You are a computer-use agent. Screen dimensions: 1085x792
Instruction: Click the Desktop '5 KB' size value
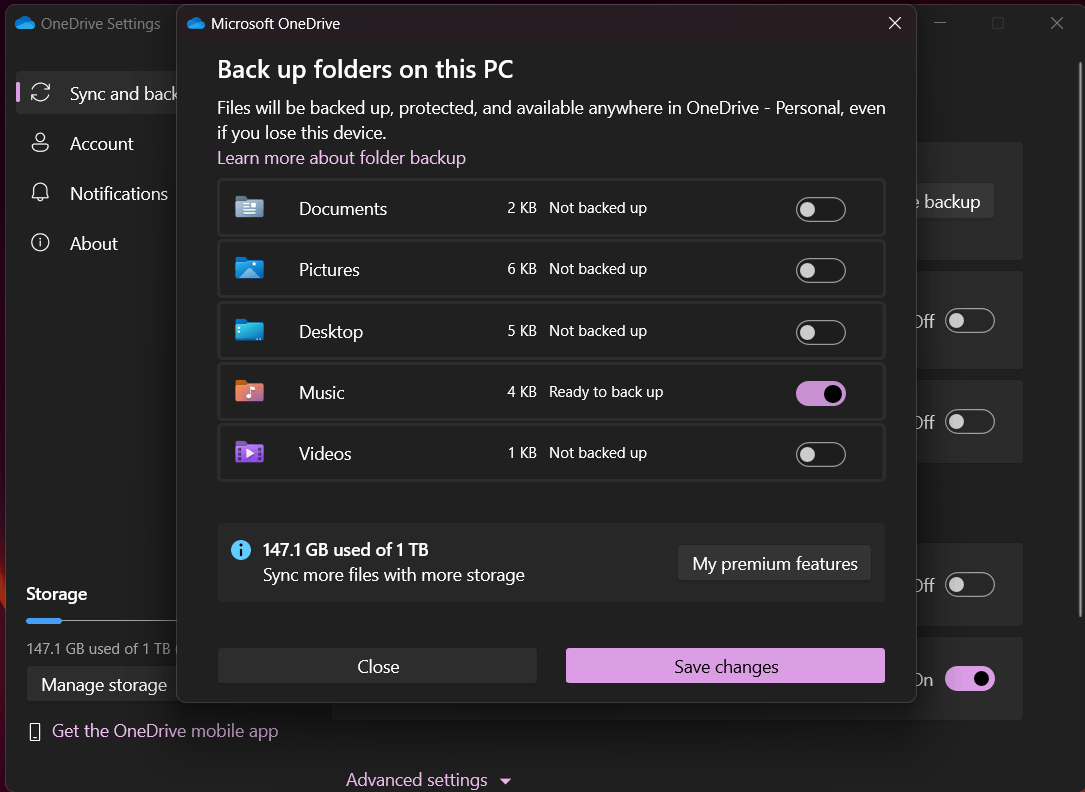(x=522, y=331)
